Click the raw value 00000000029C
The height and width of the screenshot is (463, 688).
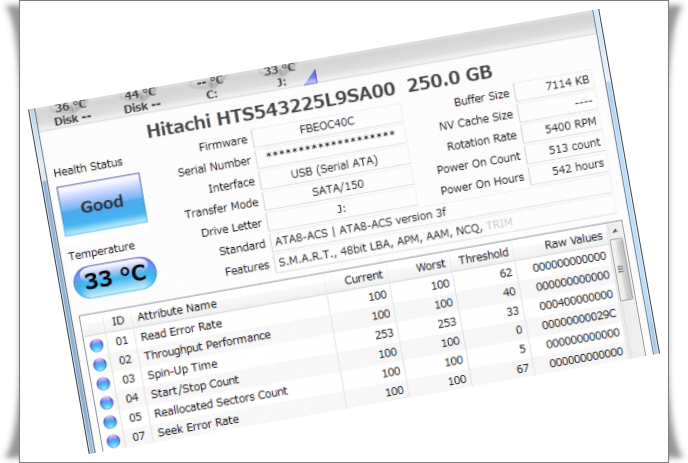[579, 319]
